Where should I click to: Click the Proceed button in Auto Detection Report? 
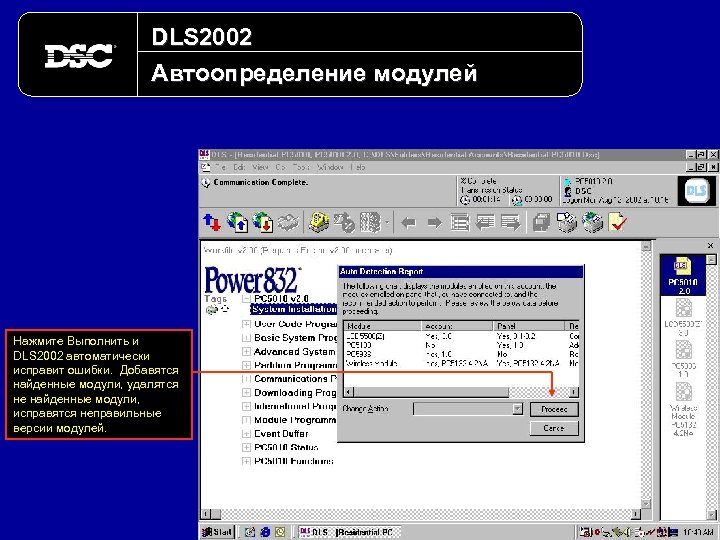pos(554,409)
